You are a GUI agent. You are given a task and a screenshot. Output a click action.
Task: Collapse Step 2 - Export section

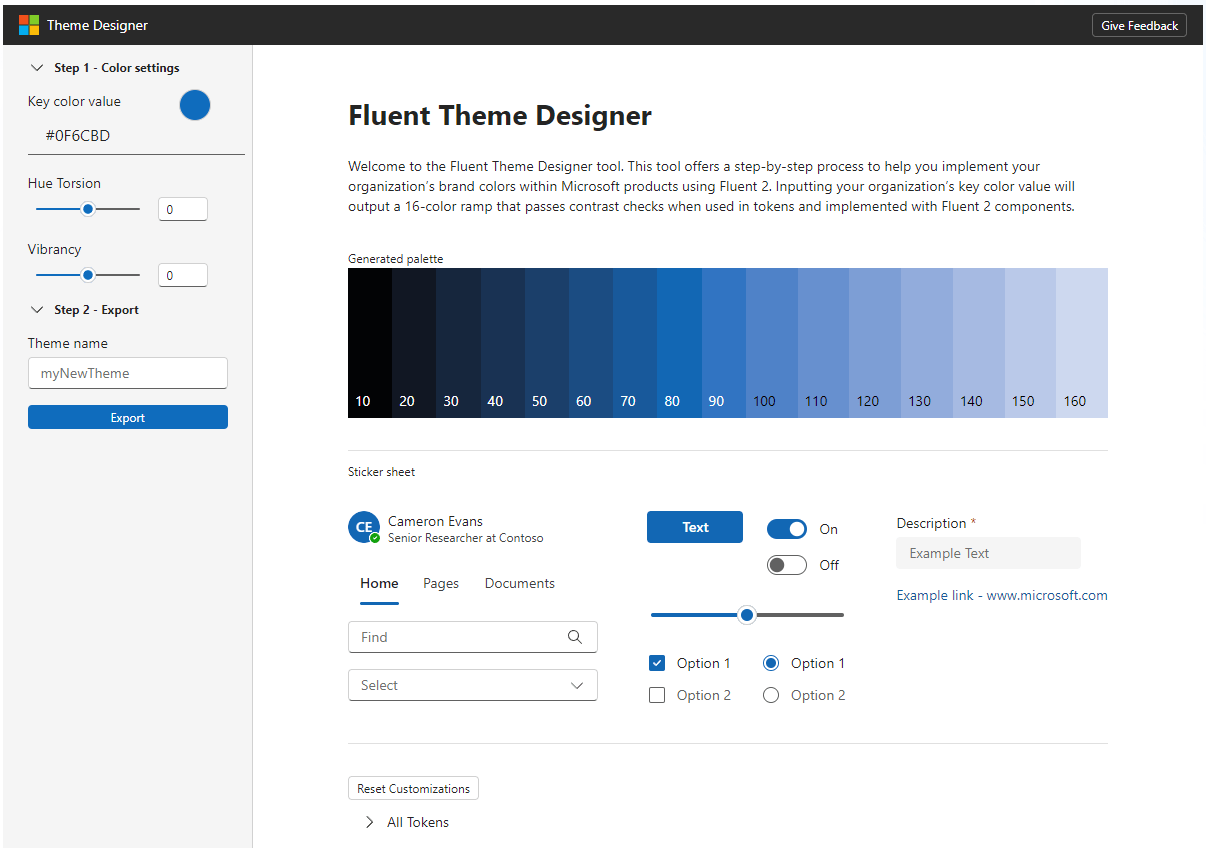coord(37,310)
